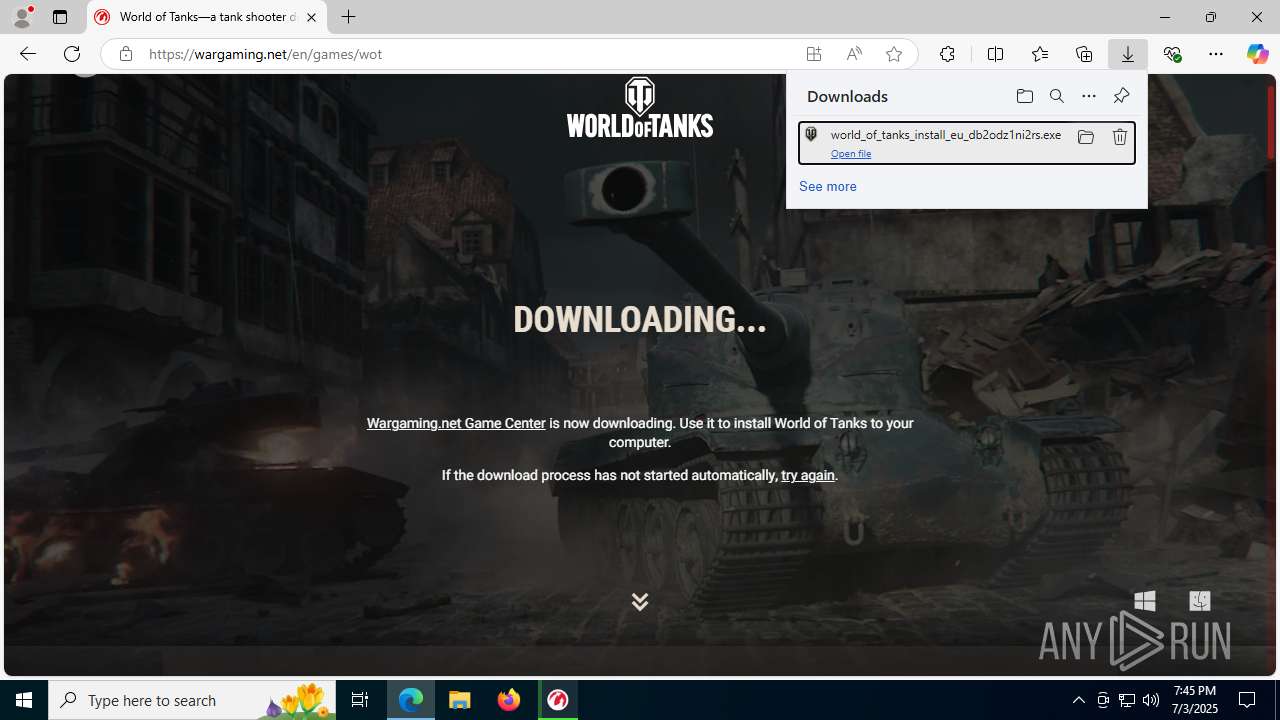1280x720 pixels.
Task: Open the notification center icon
Action: 1247,700
